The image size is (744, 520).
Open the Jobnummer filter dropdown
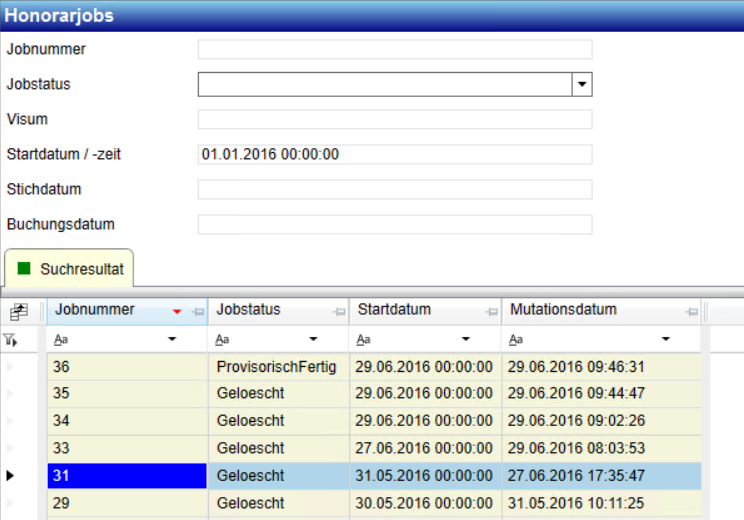click(172, 339)
